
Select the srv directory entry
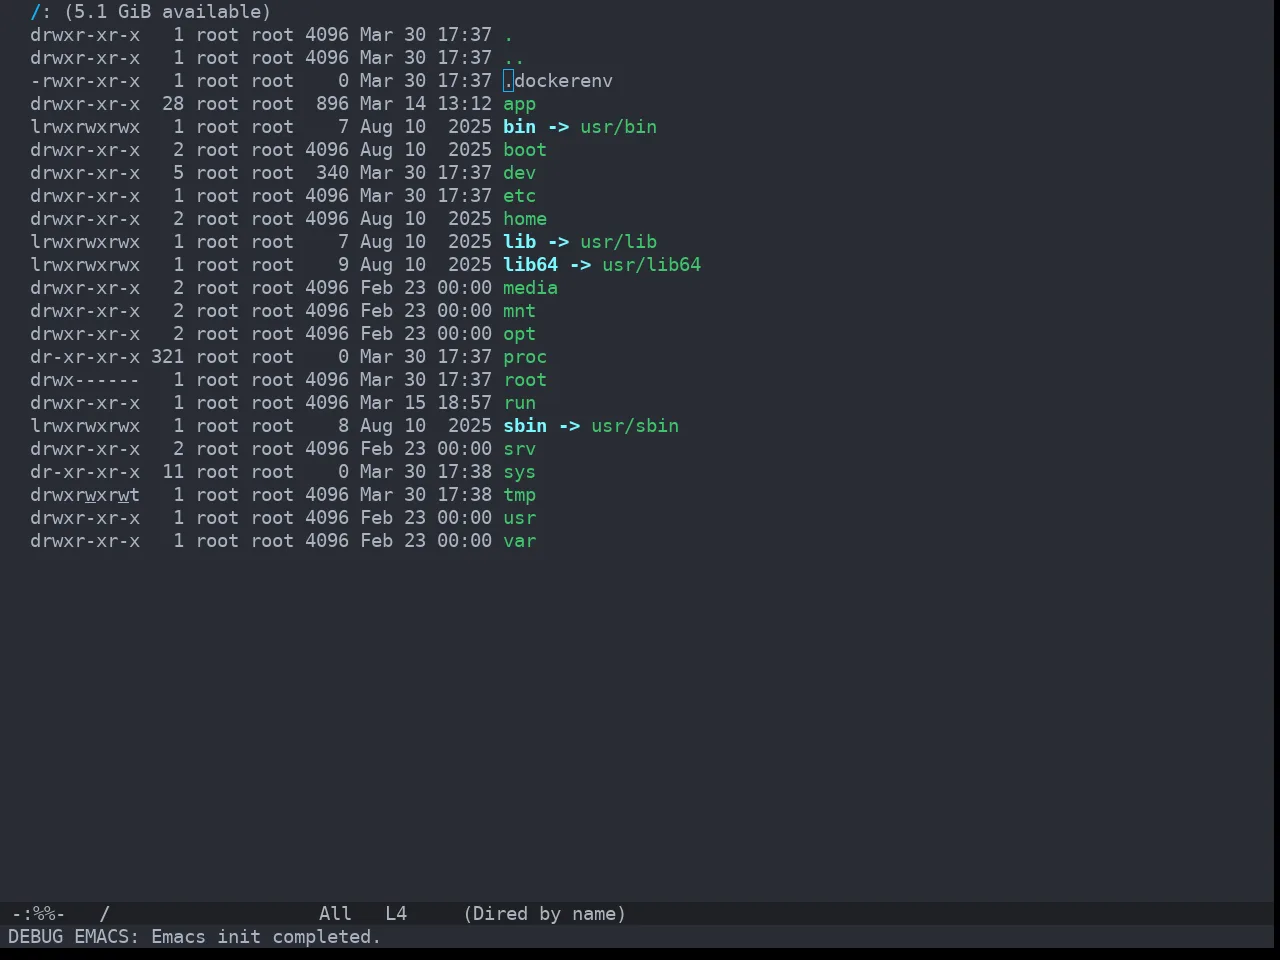[x=519, y=449]
